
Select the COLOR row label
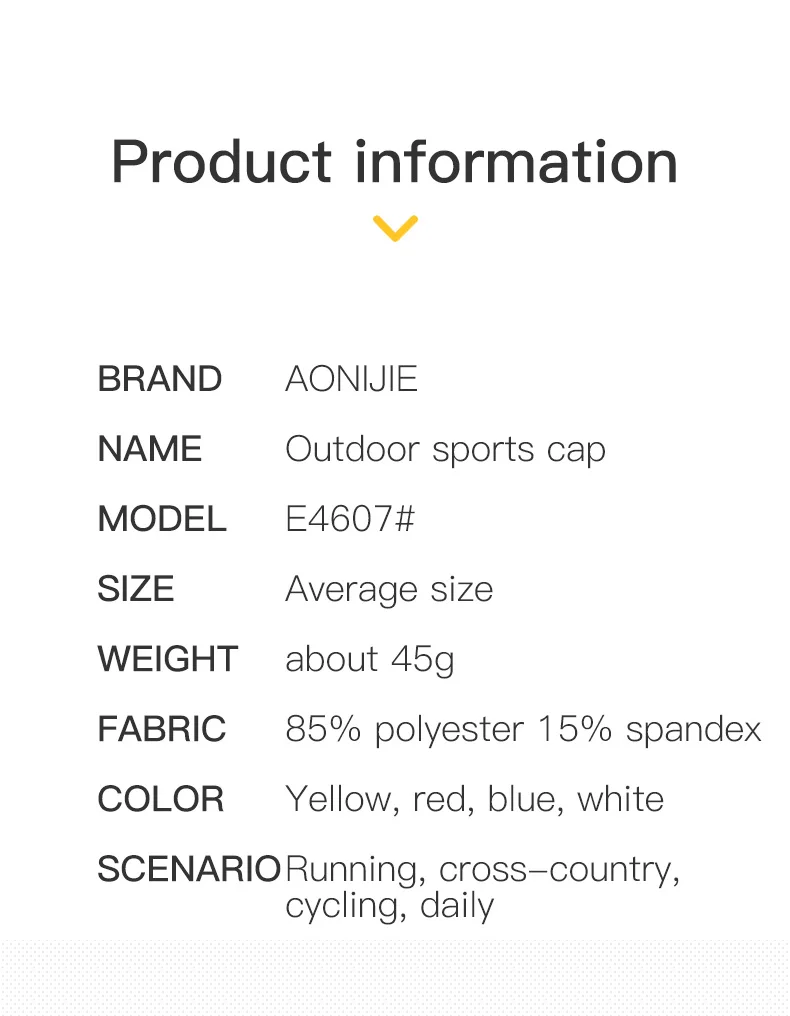pos(160,800)
